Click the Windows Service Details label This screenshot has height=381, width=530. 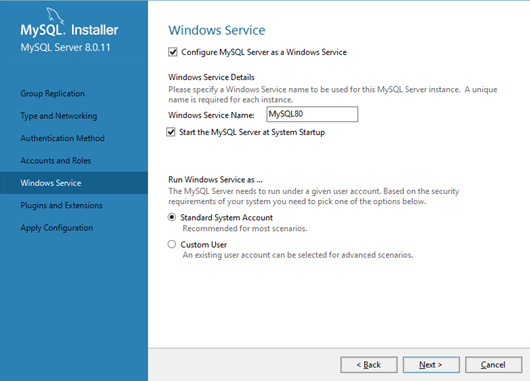pyautogui.click(x=211, y=77)
